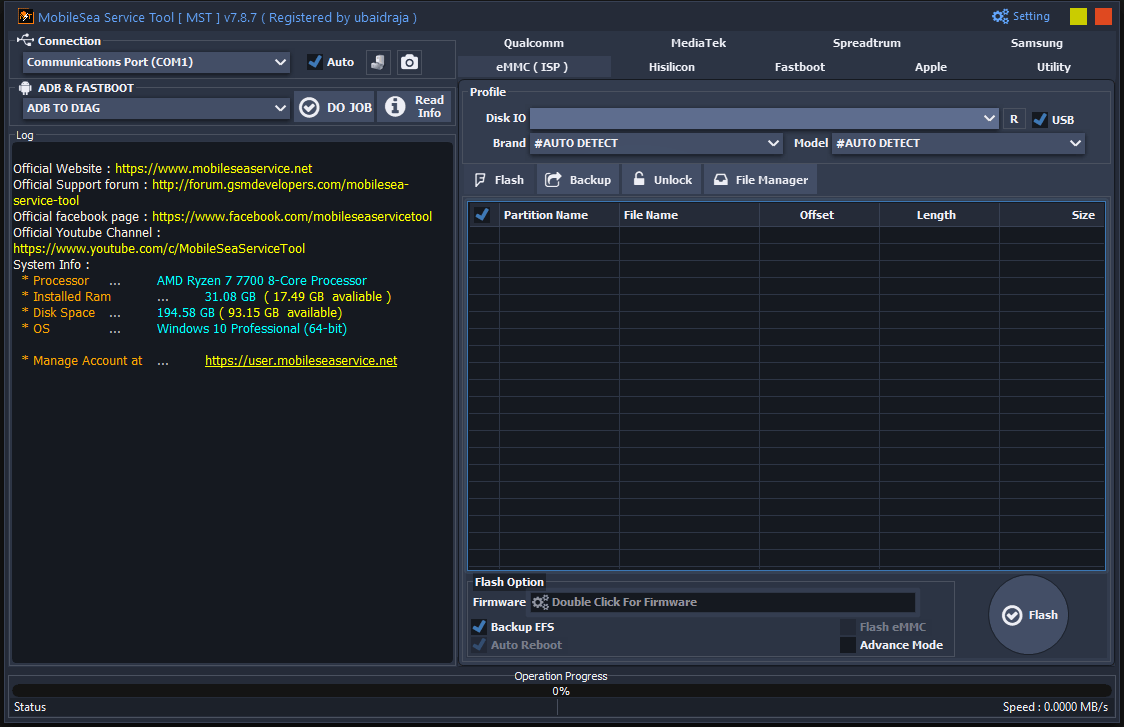Viewport: 1124px width, 727px height.
Task: Click the R refresh icon beside Disk IO
Action: [1014, 118]
